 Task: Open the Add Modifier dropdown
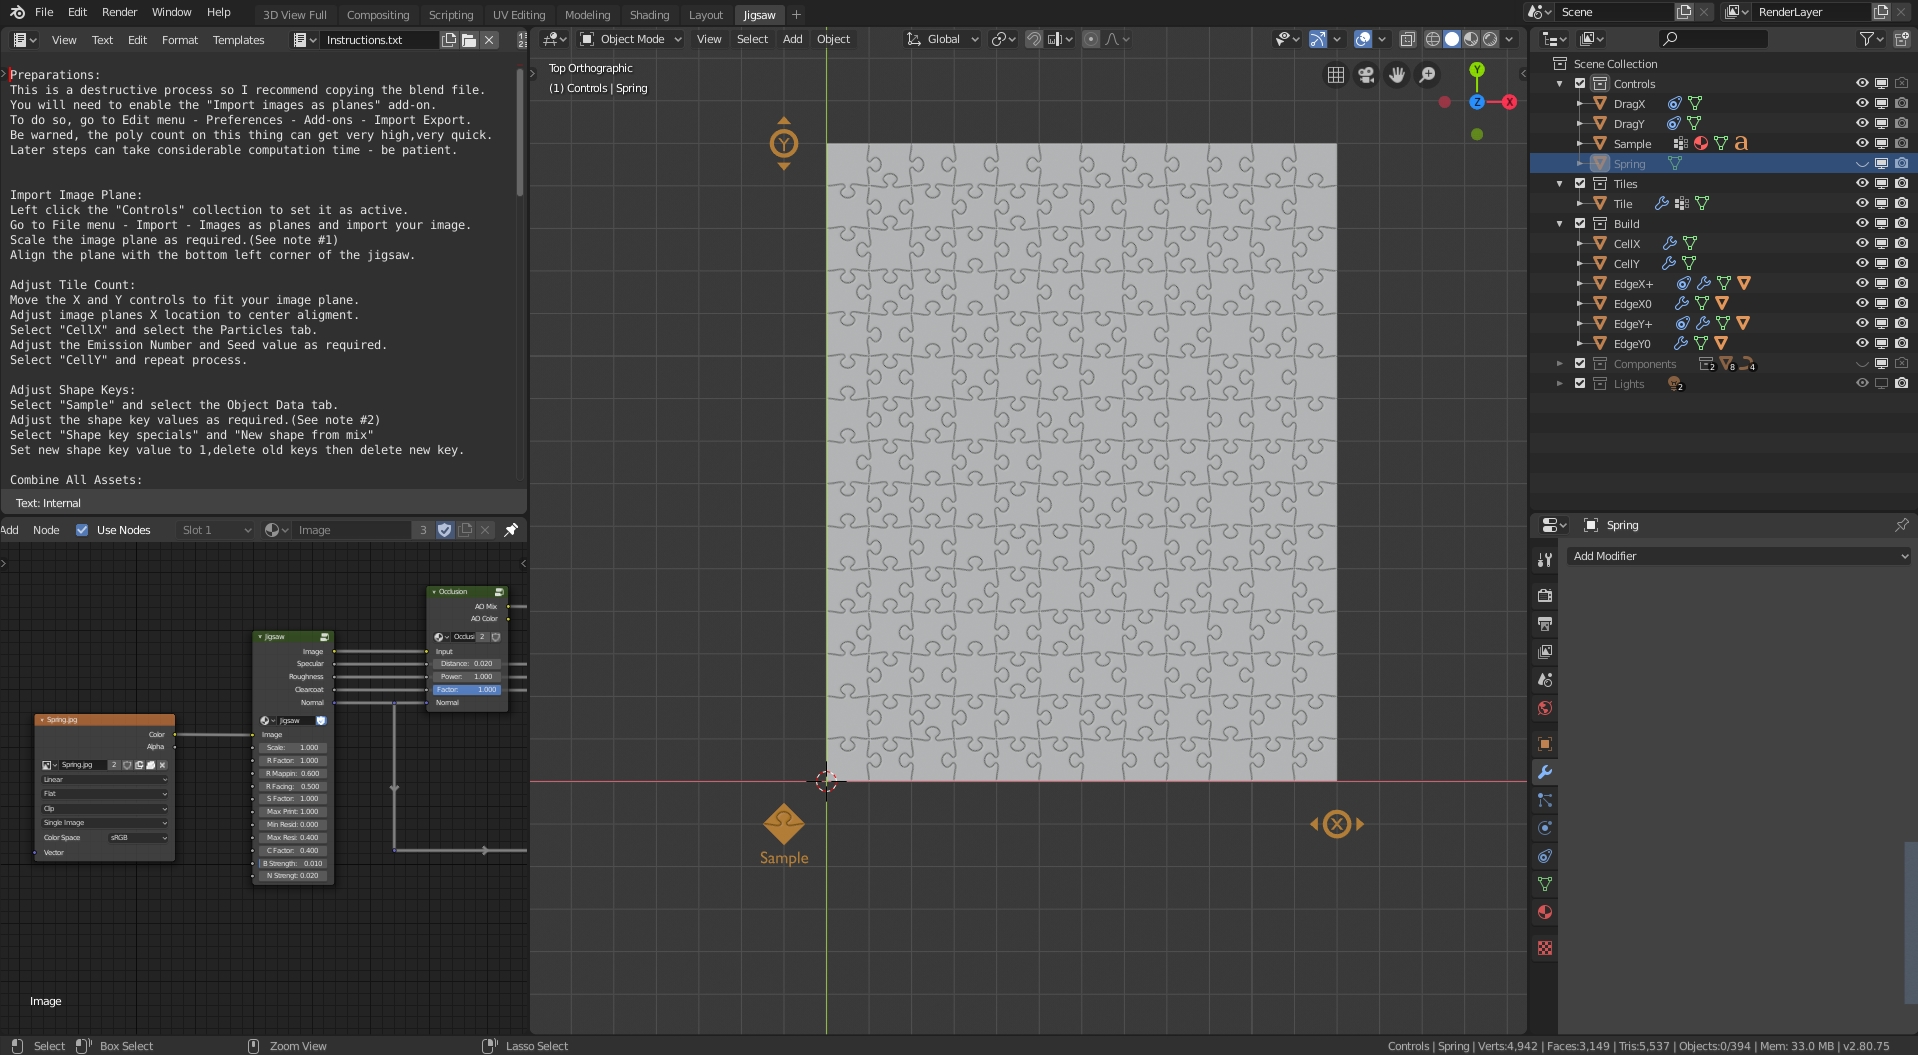click(1738, 556)
